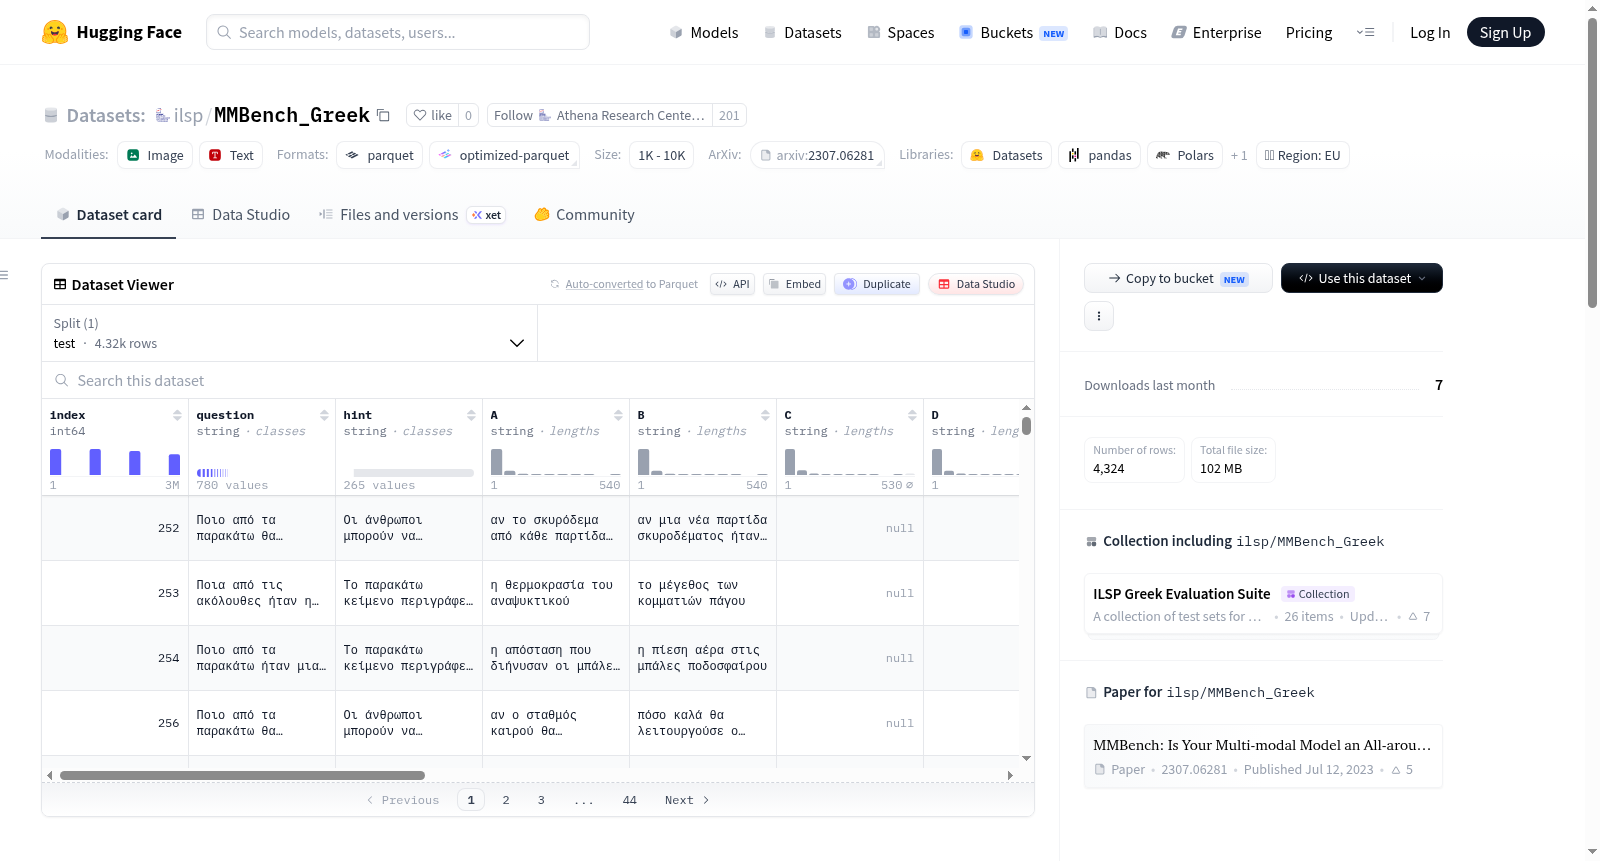Go to page 2 of the table
Viewport: 1600px width, 861px height.
(506, 800)
